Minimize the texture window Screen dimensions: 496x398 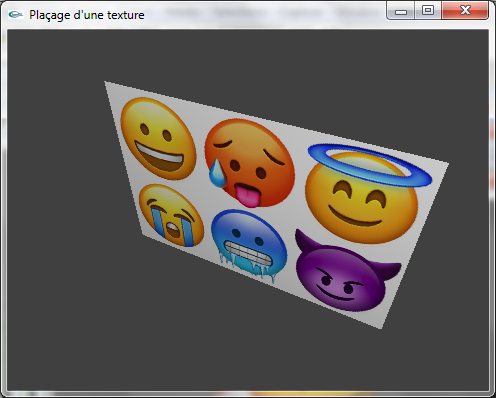tap(401, 11)
